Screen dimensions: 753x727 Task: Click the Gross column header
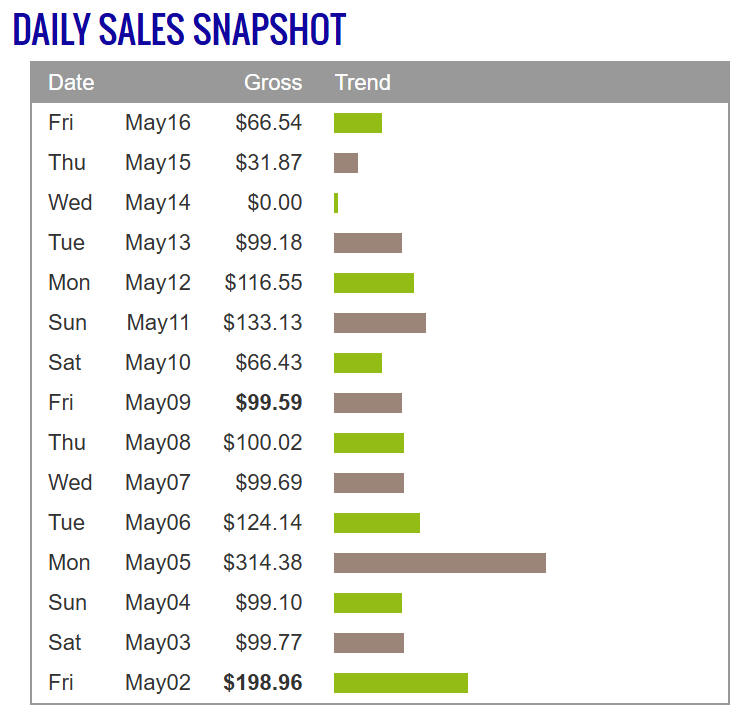(273, 82)
